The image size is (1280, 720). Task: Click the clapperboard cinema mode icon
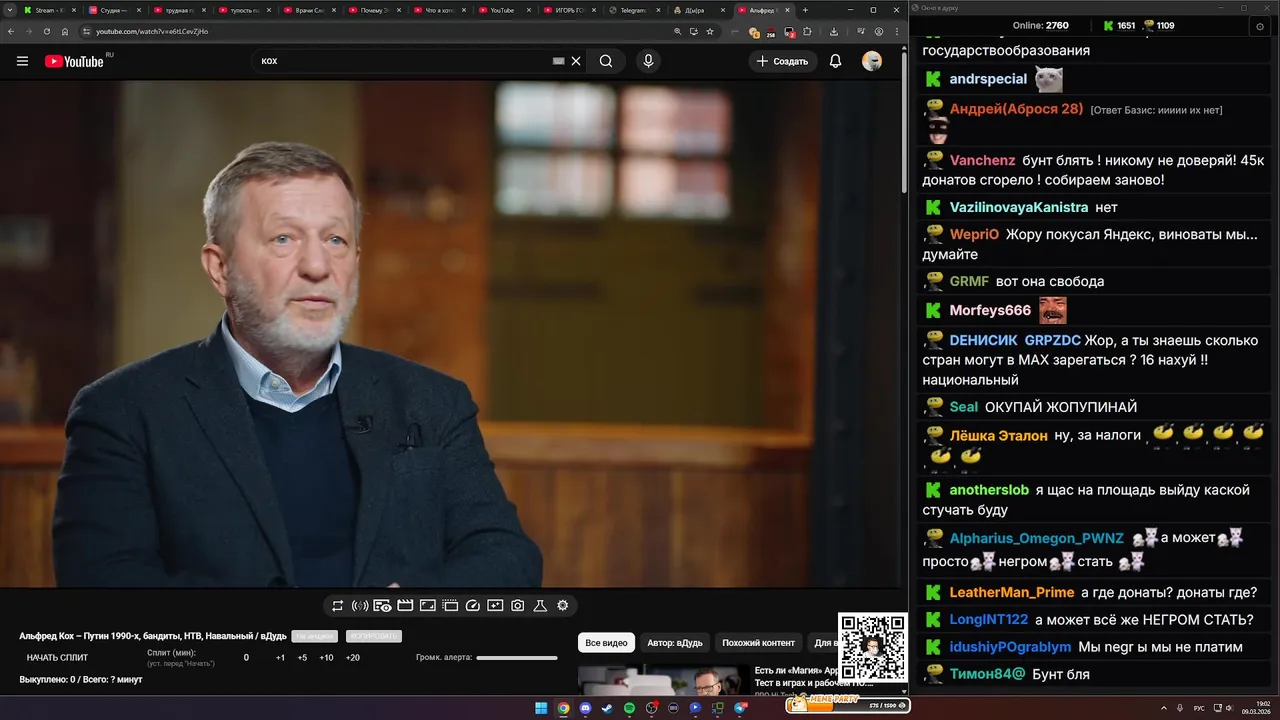[405, 605]
